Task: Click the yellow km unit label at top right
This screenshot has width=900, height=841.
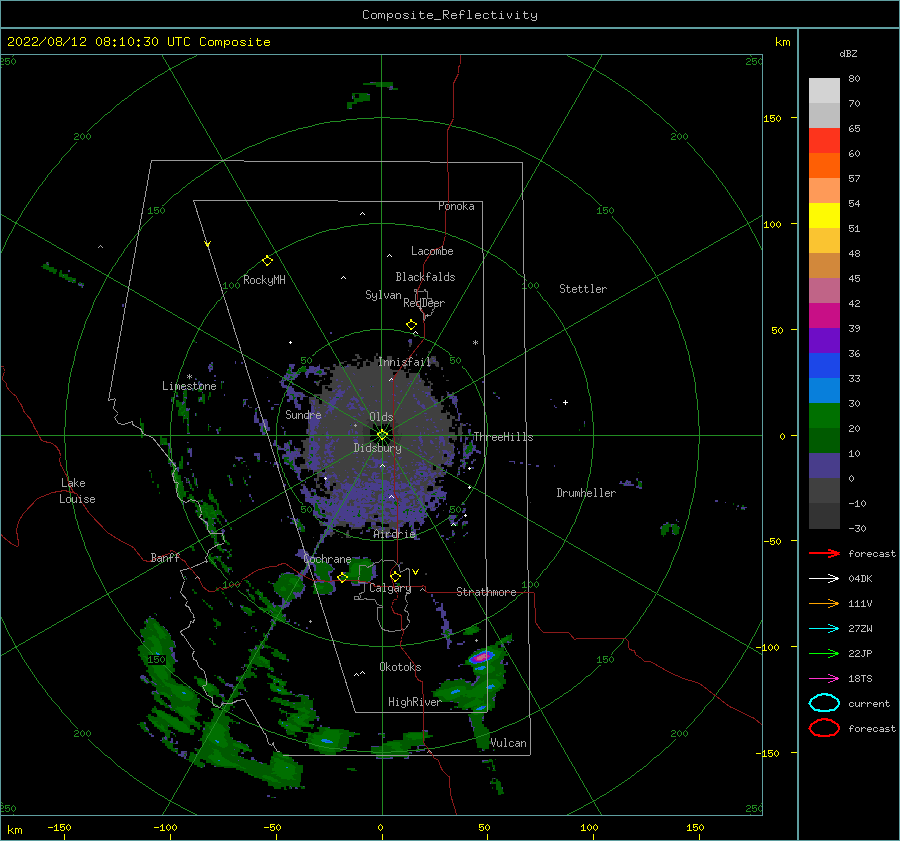Action: click(782, 42)
